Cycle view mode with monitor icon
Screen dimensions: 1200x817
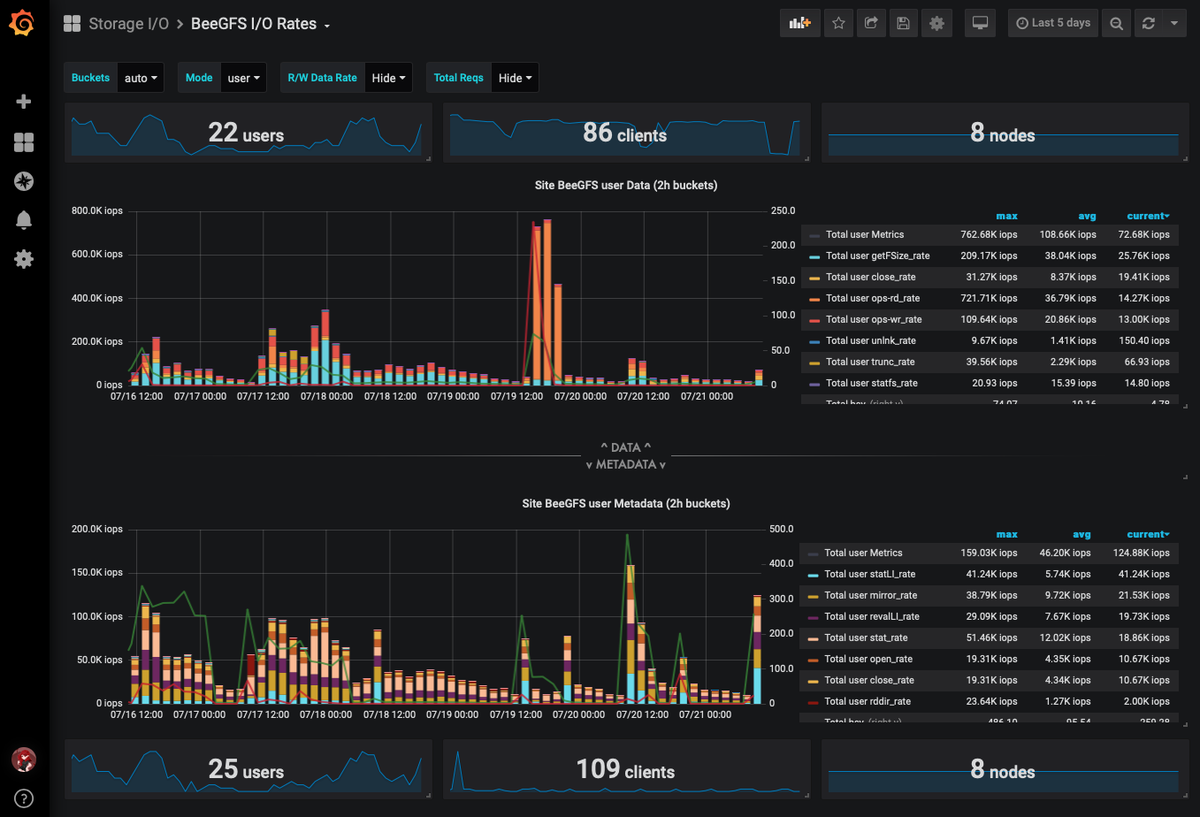(x=980, y=23)
